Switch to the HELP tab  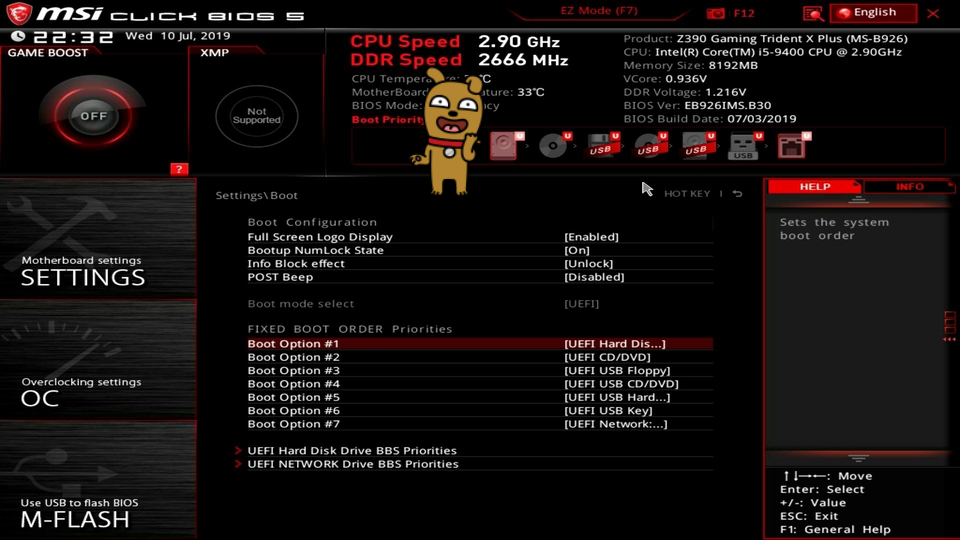815,187
